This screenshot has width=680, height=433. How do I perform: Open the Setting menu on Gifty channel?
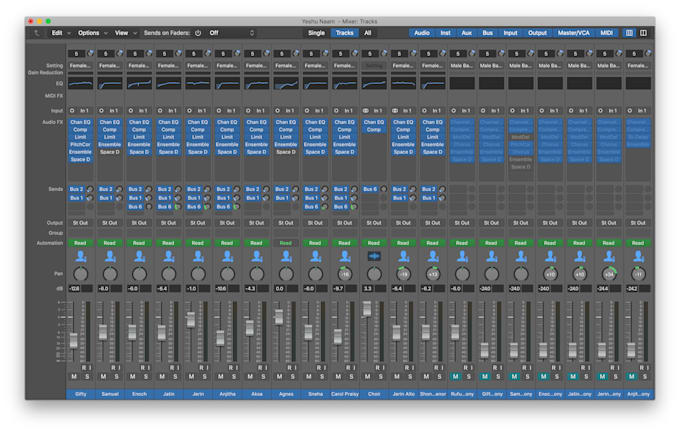pos(81,66)
